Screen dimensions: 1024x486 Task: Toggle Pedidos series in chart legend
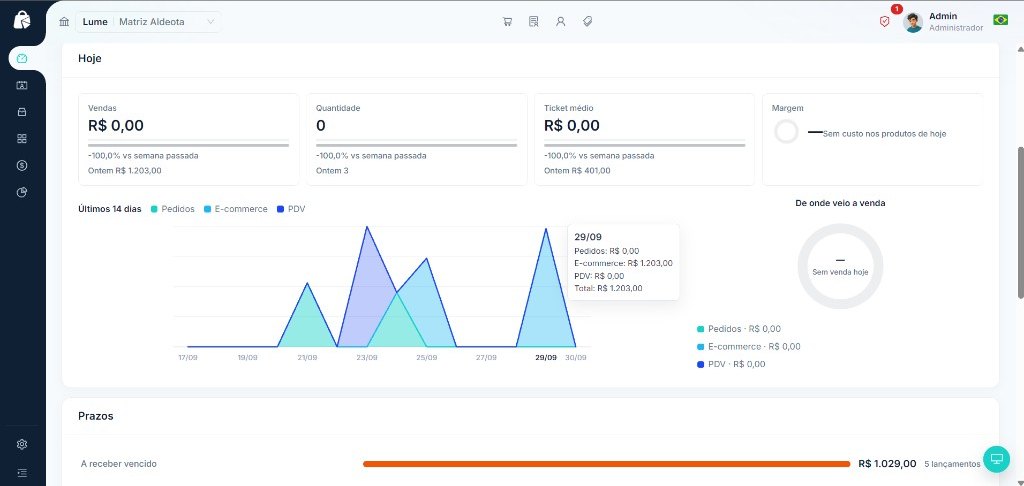click(172, 209)
